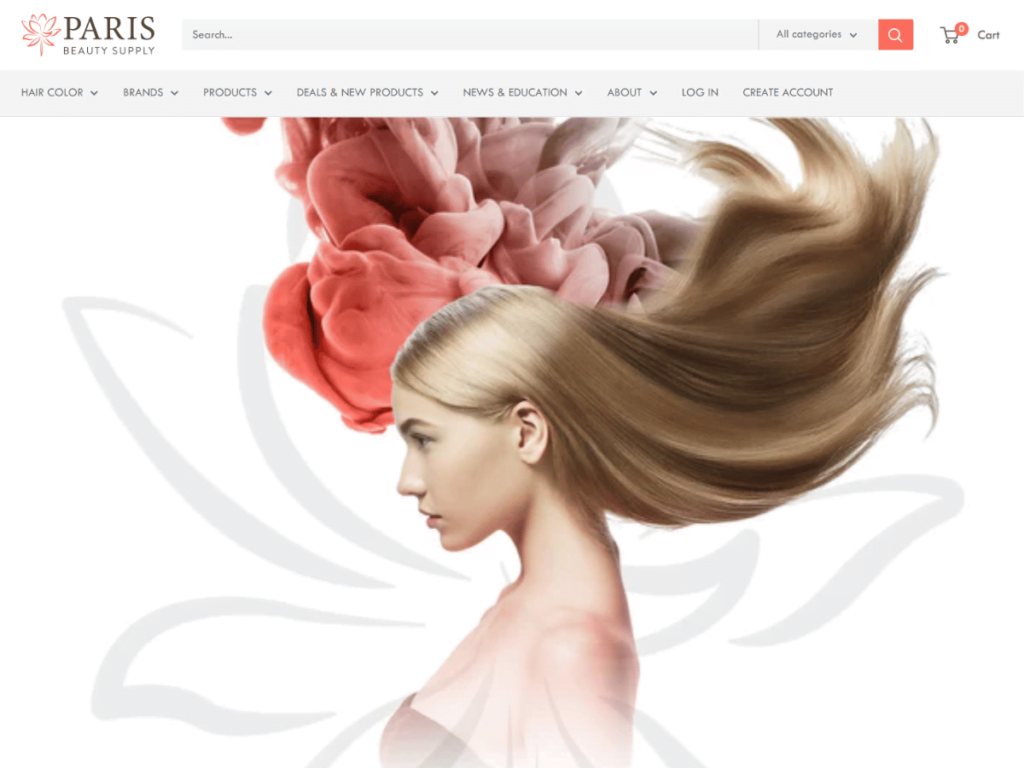Click the magnifying glass search button
The image size is (1024, 768).
point(895,35)
